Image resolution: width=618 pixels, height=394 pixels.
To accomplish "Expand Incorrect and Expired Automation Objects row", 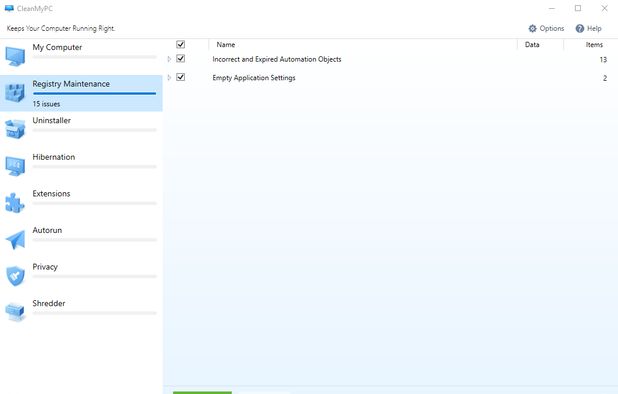I will pos(169,59).
